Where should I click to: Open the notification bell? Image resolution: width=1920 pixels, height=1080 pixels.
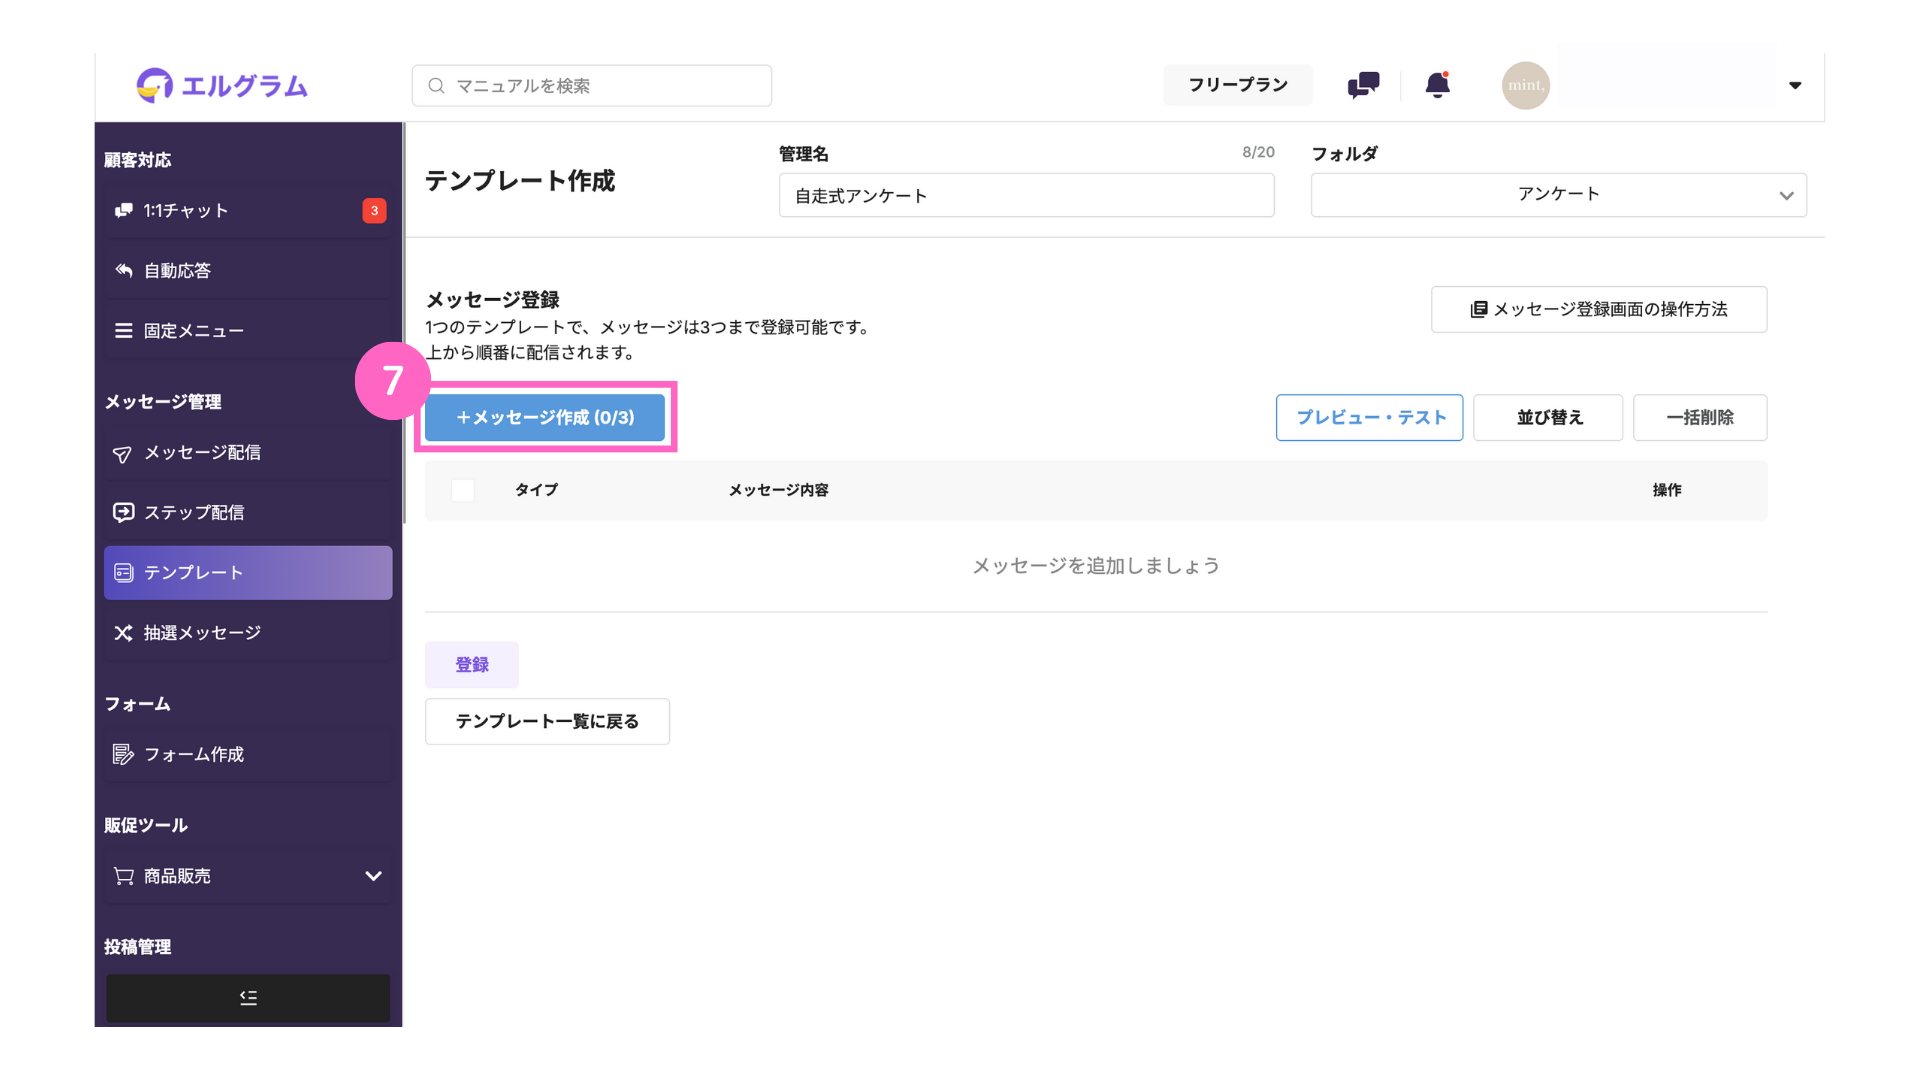pyautogui.click(x=1437, y=85)
